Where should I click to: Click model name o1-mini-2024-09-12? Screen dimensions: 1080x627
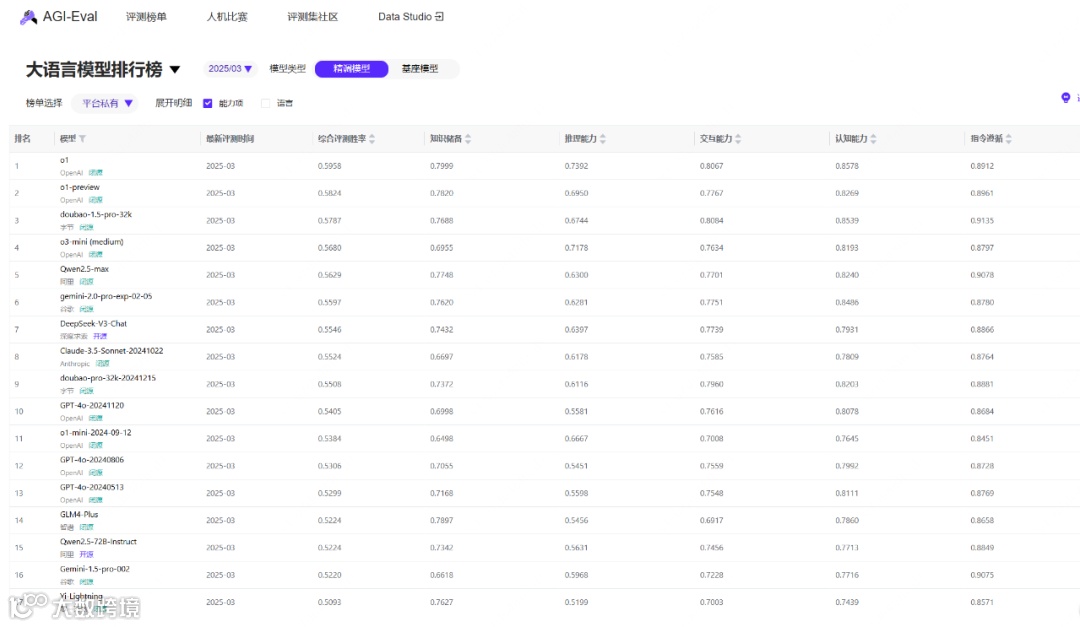(x=96, y=433)
